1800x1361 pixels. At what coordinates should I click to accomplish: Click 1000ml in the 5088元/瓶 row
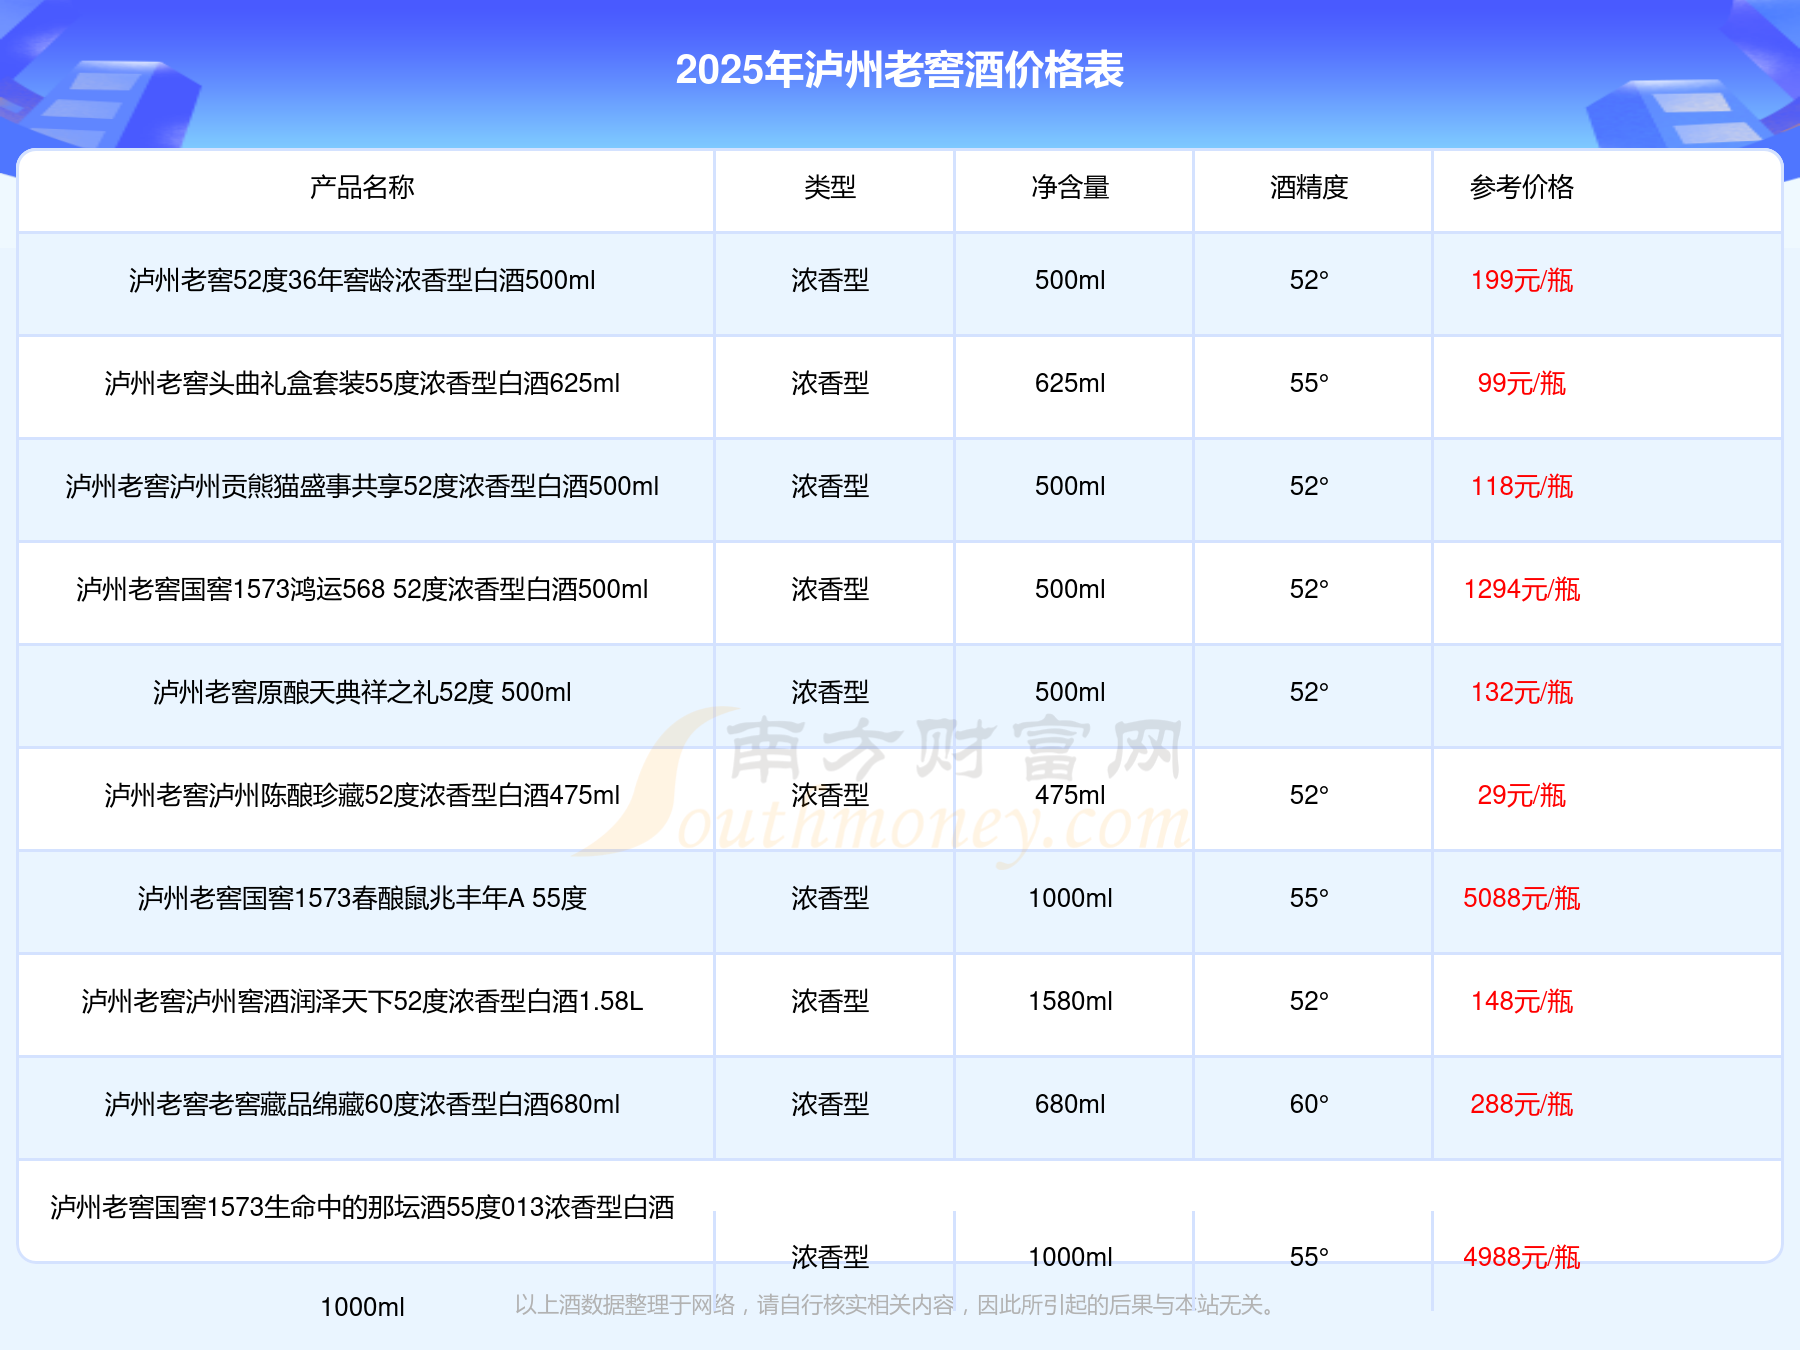point(1070,899)
